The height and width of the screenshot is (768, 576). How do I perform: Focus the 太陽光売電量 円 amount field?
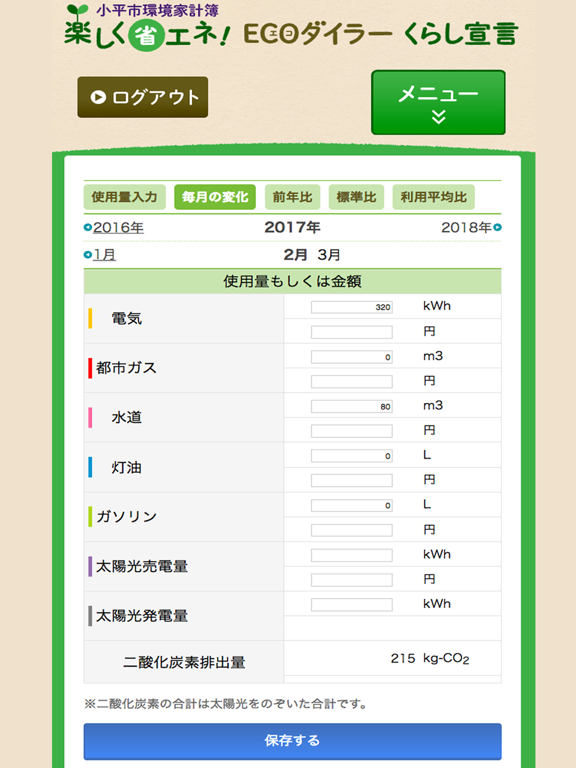(x=352, y=580)
